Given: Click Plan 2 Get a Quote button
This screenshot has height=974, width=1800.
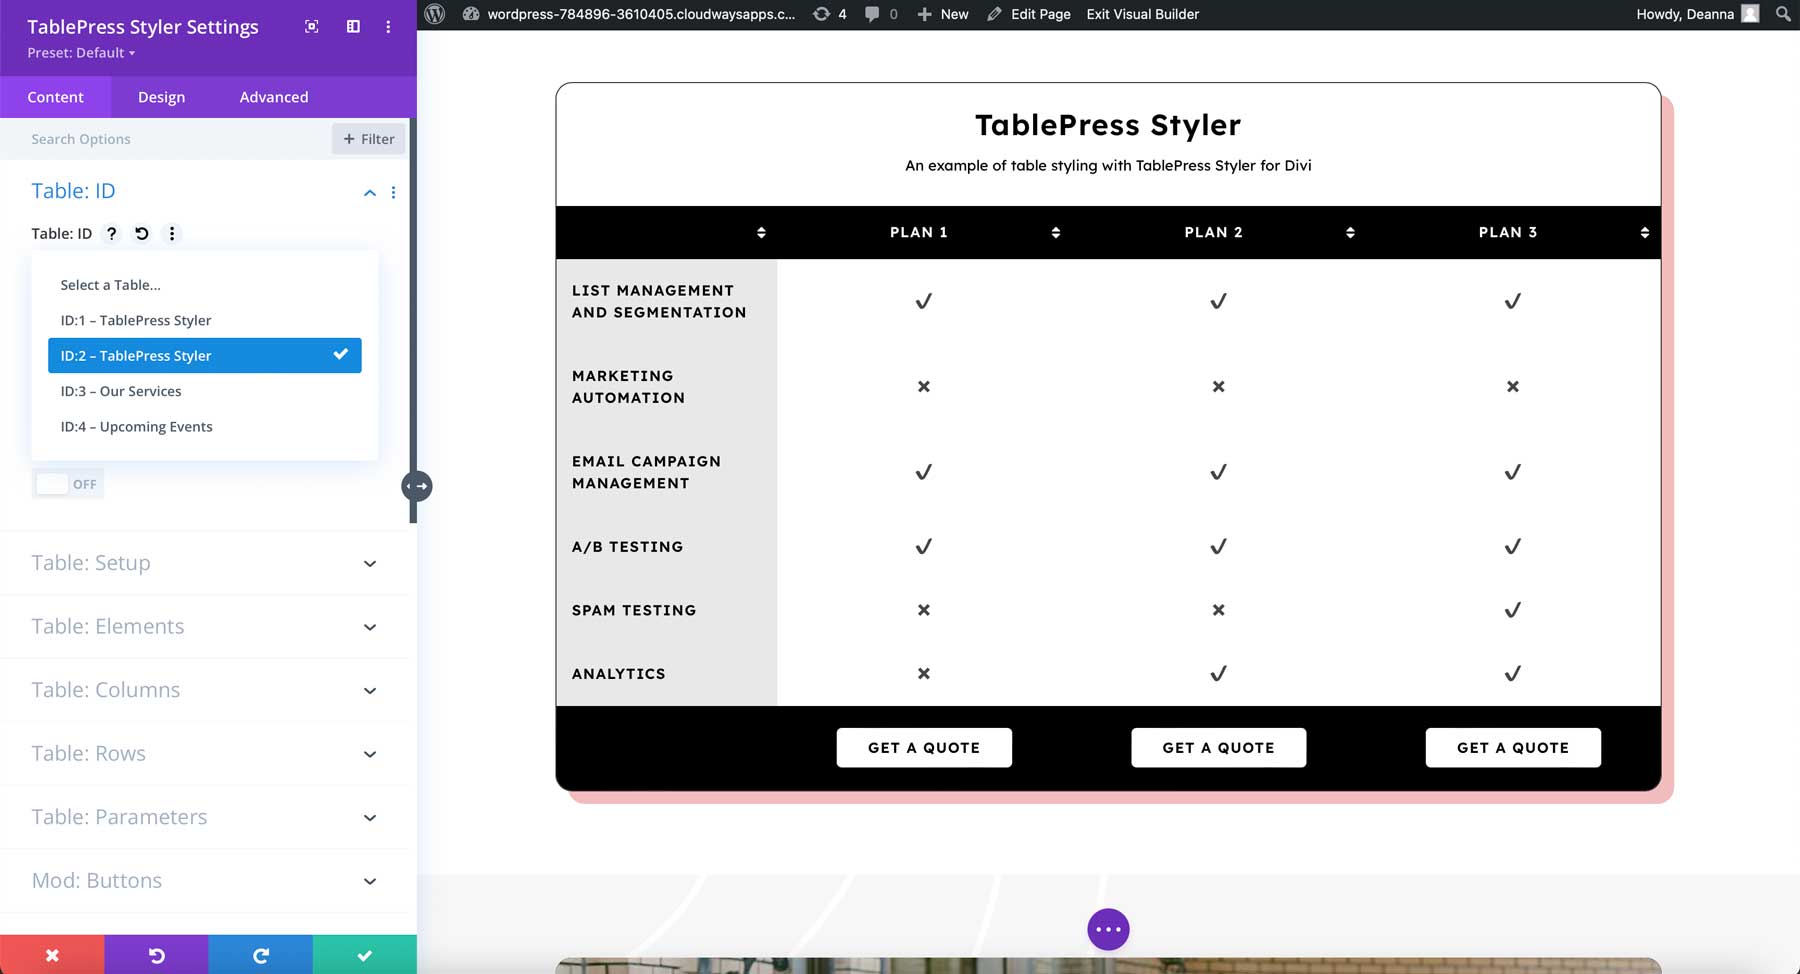Looking at the screenshot, I should click(x=1218, y=748).
